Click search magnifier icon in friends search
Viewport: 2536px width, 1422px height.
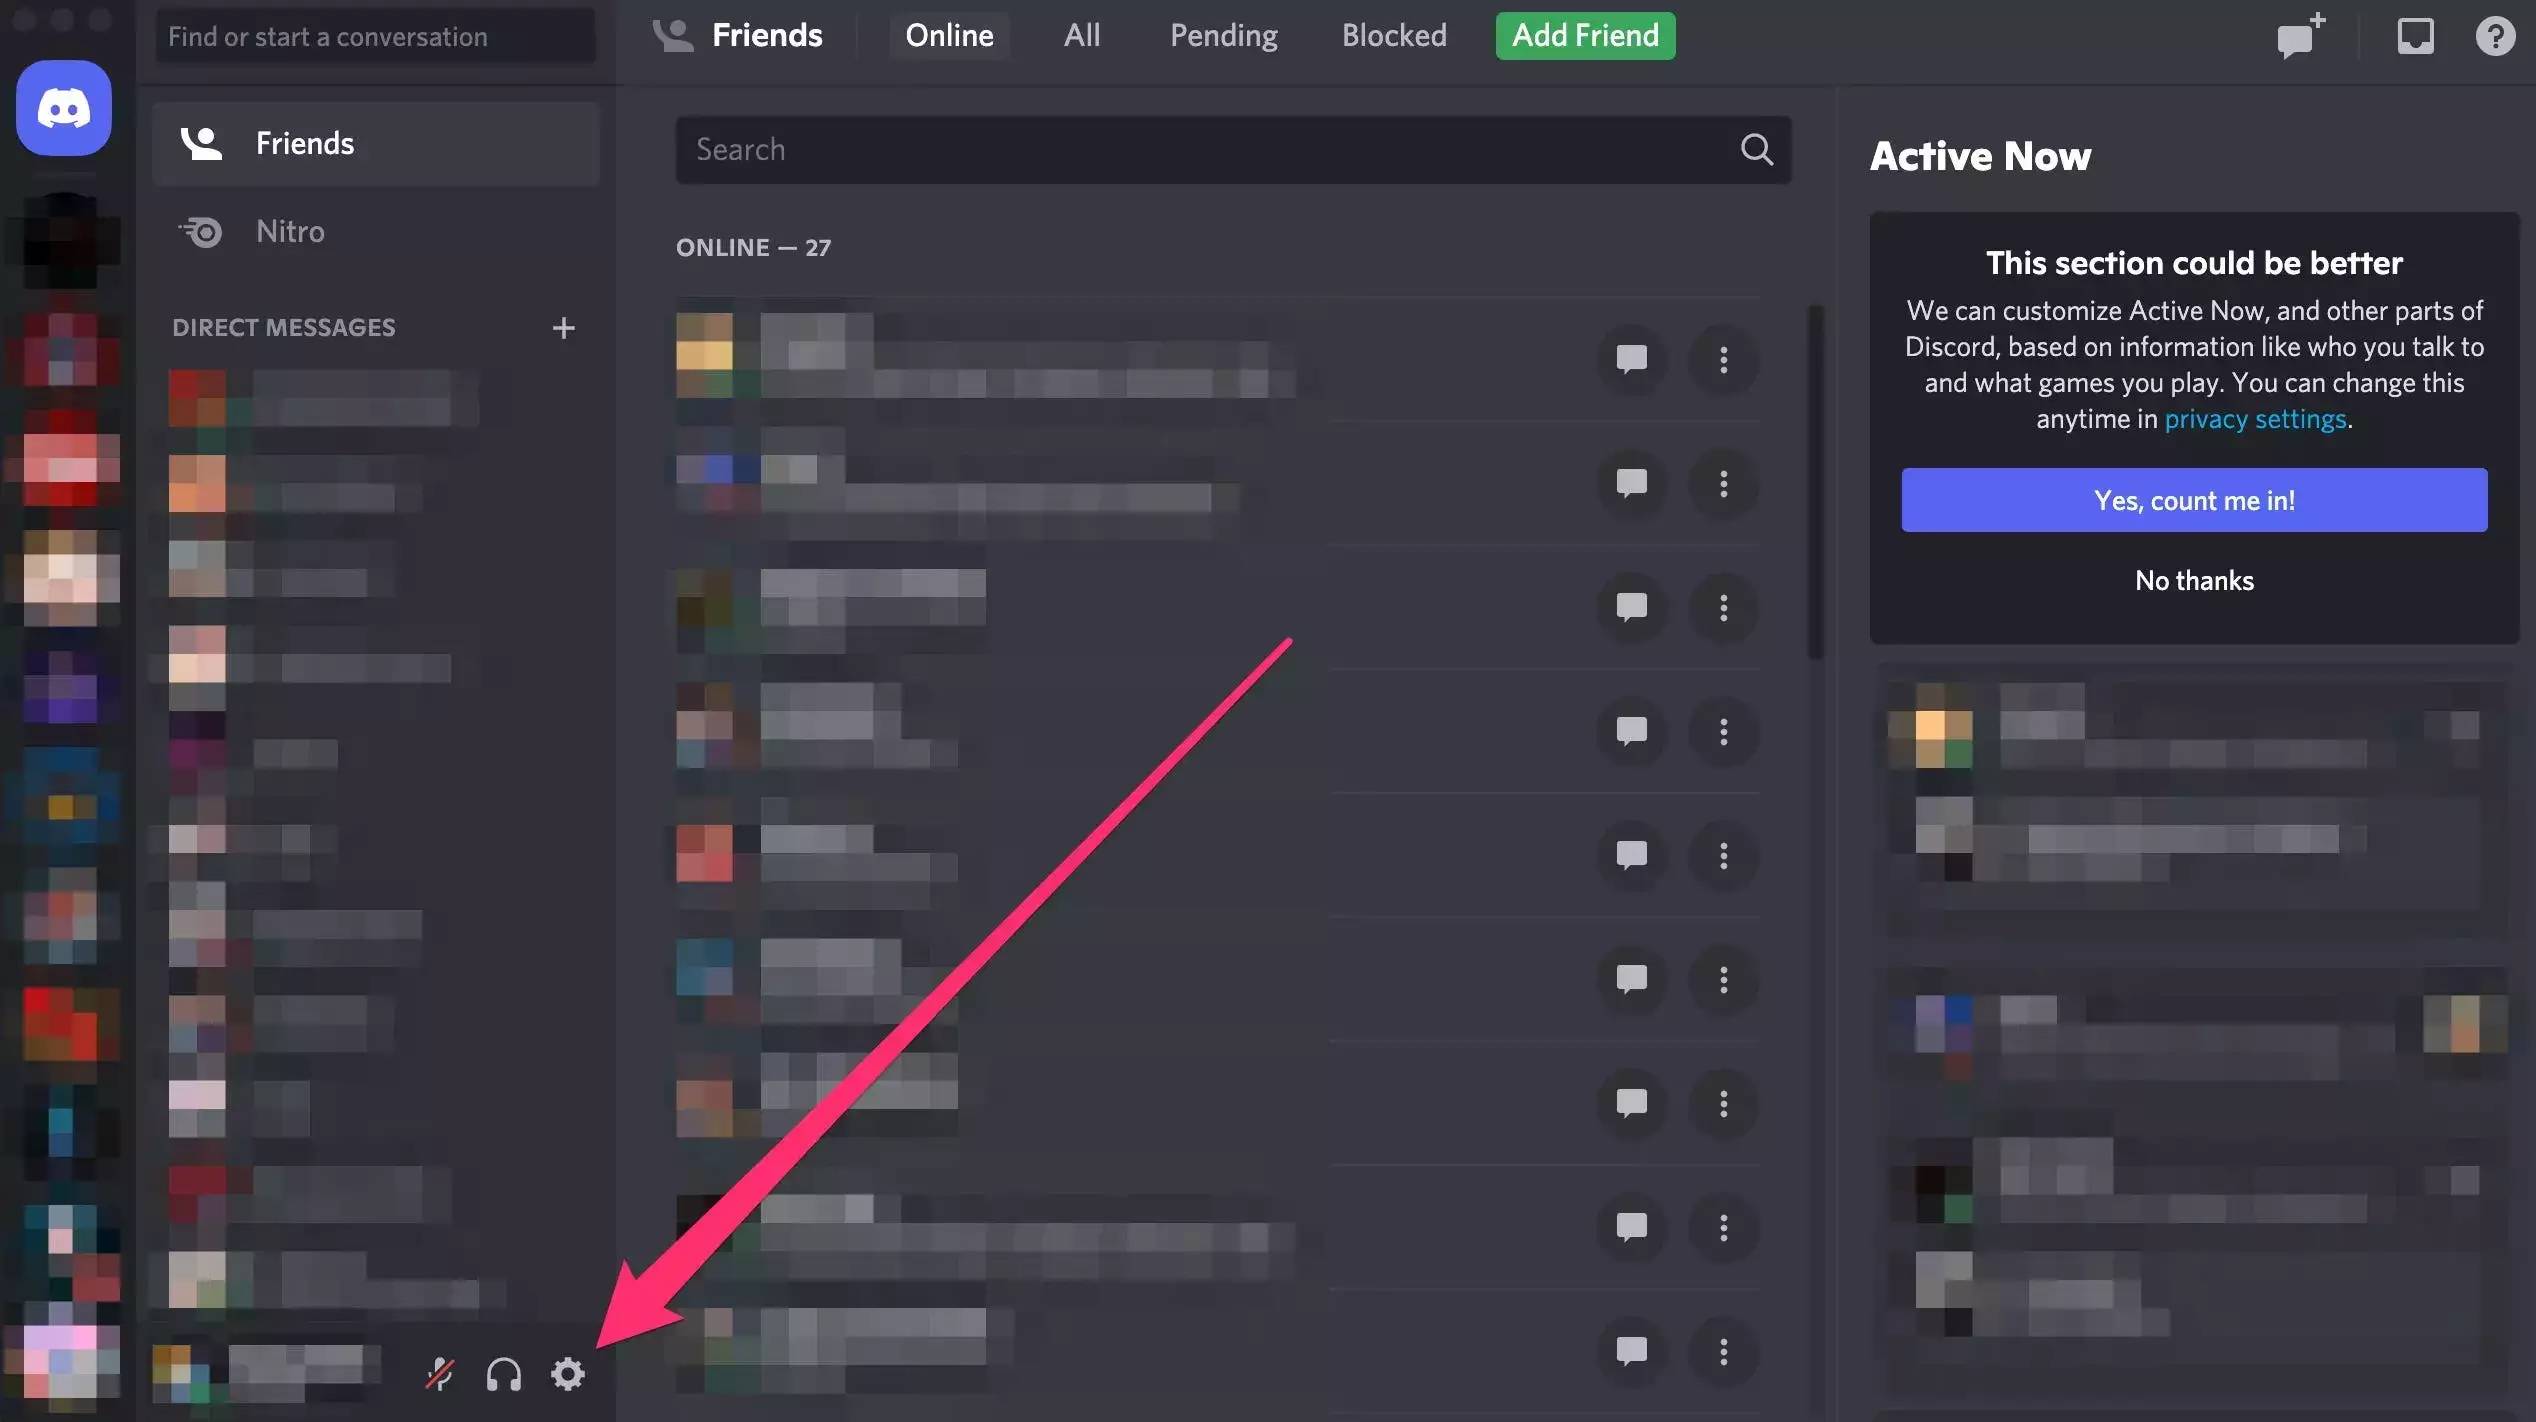coord(1756,149)
